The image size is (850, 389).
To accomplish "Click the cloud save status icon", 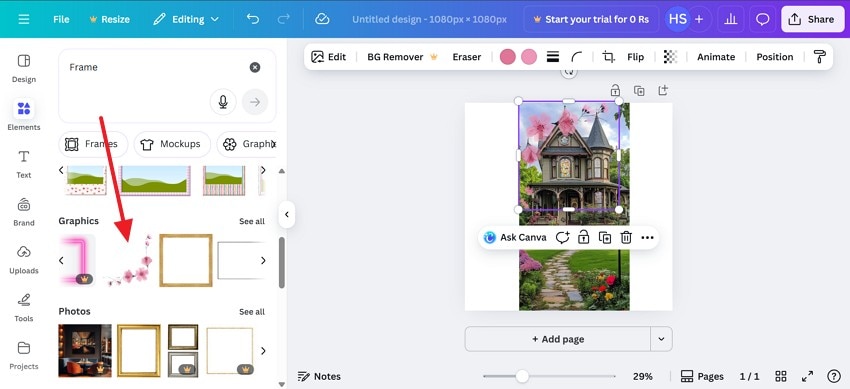I will point(322,19).
